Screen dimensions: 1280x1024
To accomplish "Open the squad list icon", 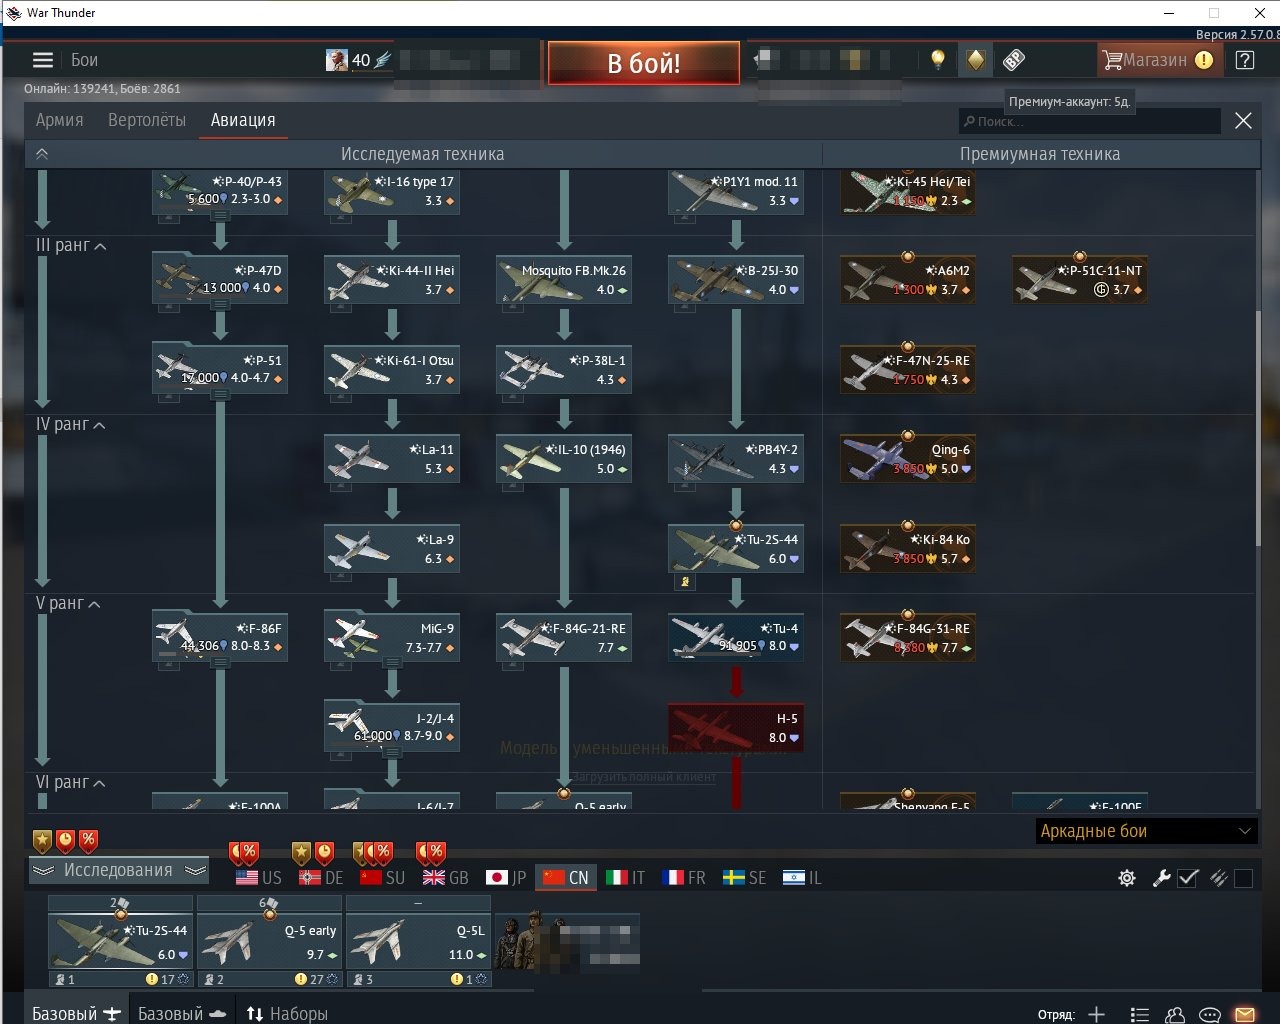I will click(1139, 1014).
